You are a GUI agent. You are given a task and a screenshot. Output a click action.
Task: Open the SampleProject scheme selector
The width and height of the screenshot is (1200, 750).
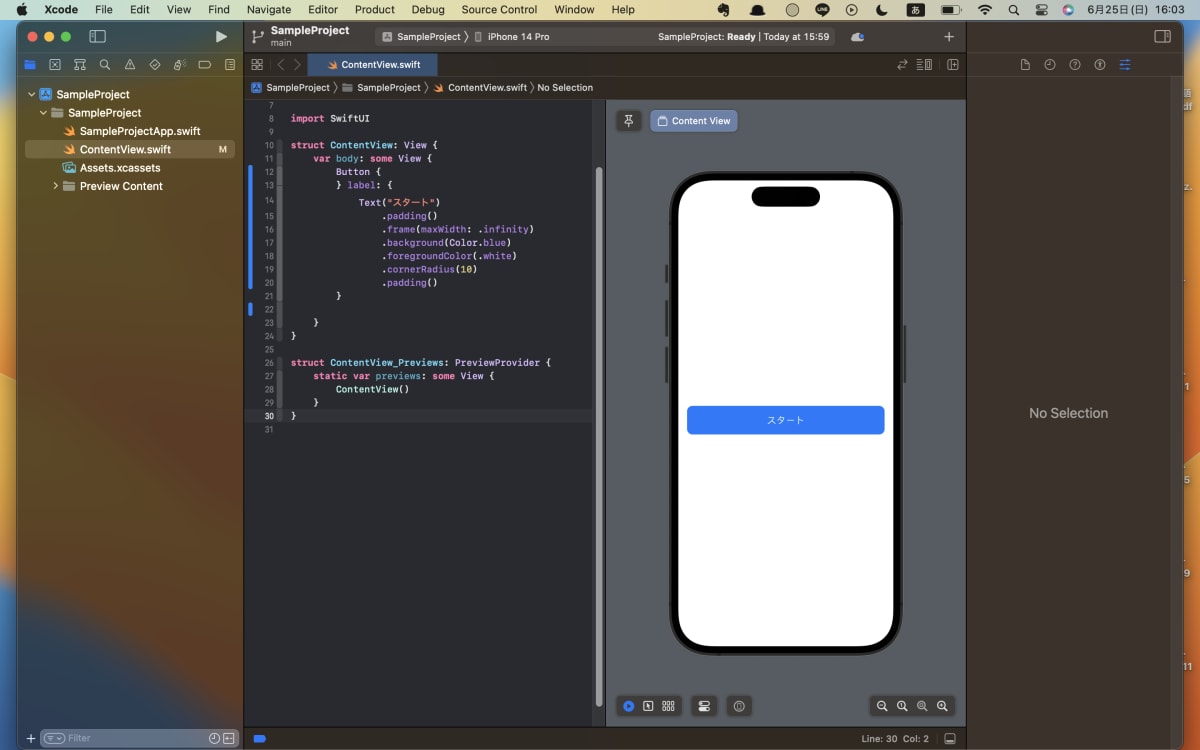coord(420,37)
